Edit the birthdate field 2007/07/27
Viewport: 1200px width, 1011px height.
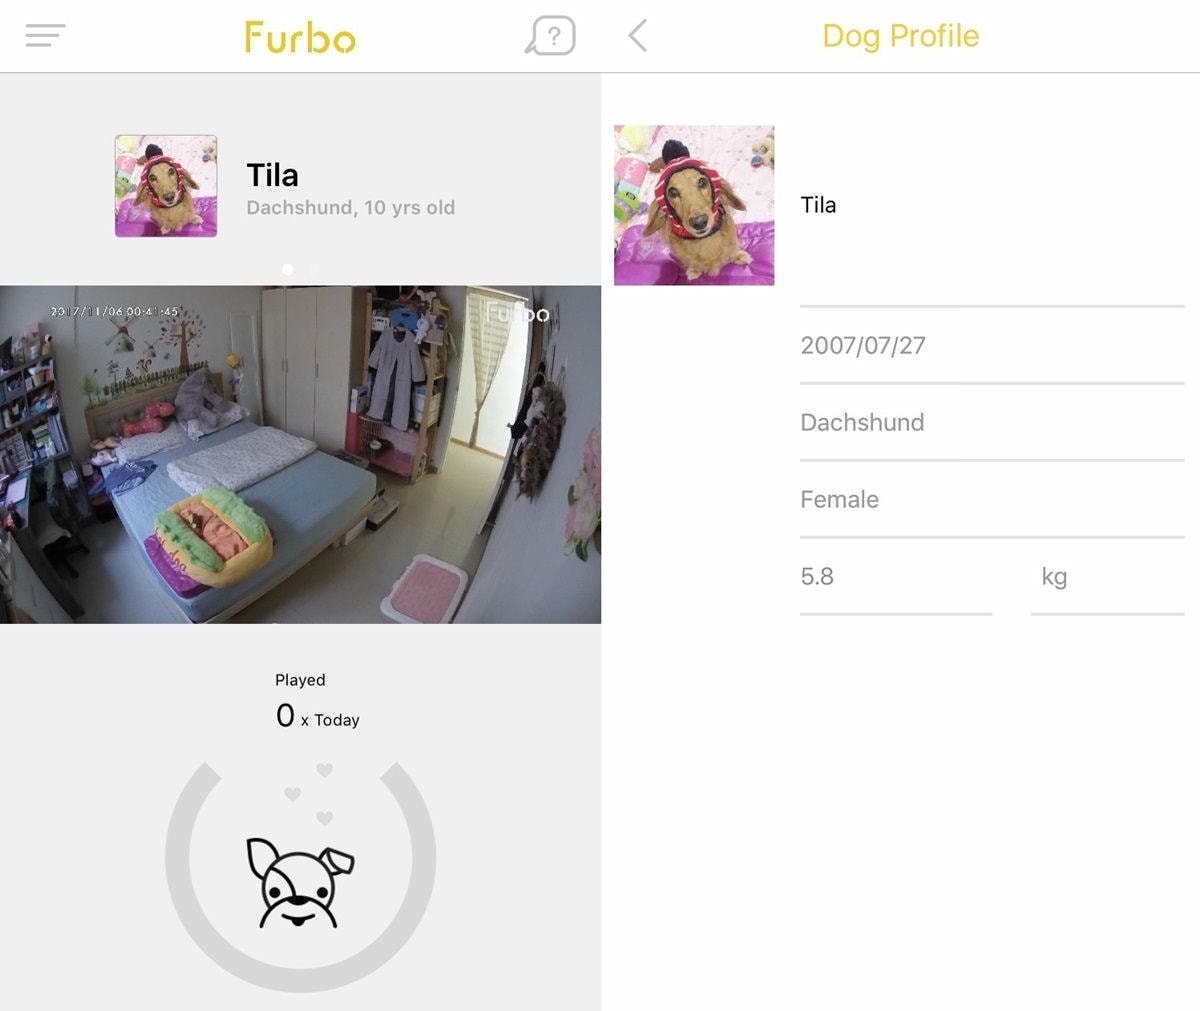click(x=992, y=345)
